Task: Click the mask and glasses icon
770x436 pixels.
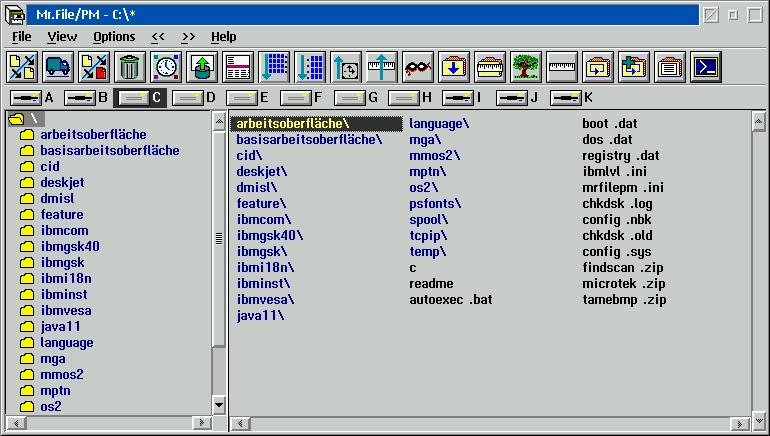Action: (x=417, y=67)
